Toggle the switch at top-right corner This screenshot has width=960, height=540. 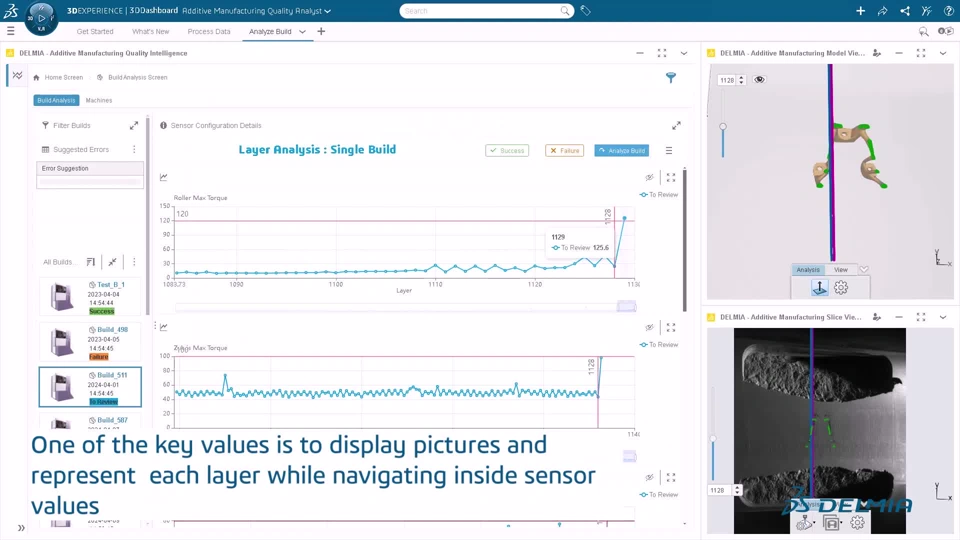(946, 31)
